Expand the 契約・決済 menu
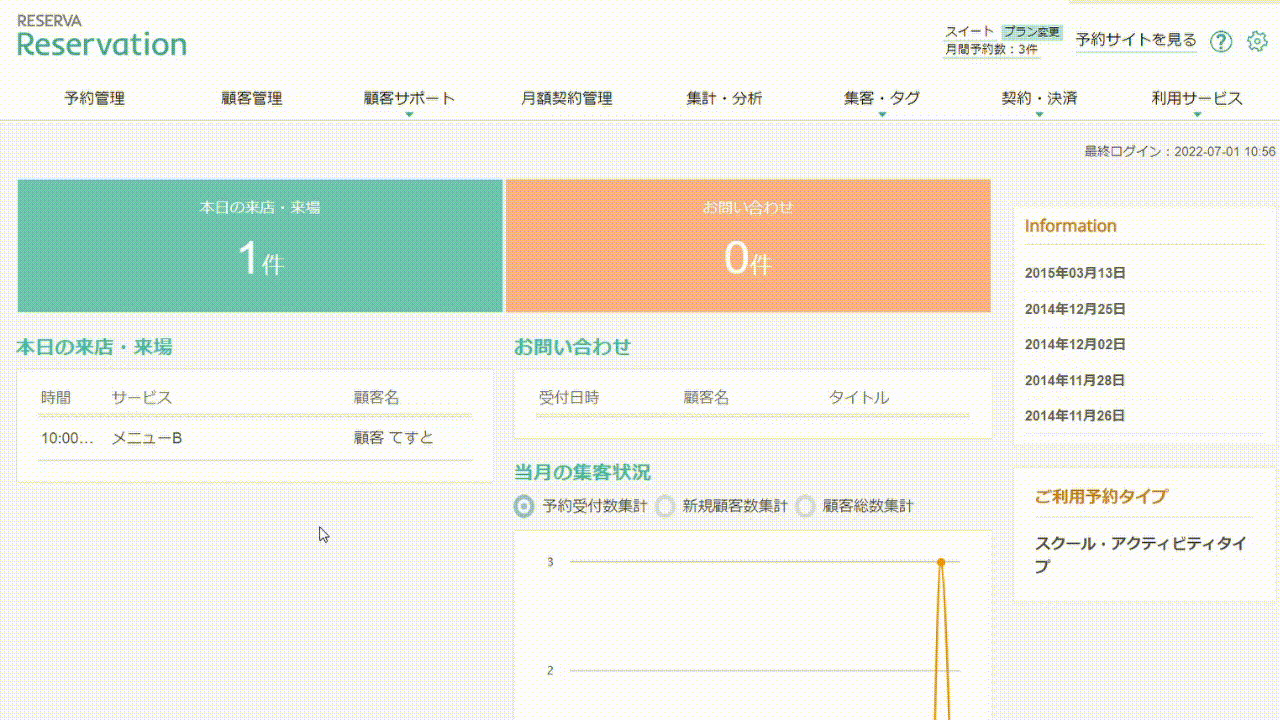The width and height of the screenshot is (1280, 720). pos(1039,99)
